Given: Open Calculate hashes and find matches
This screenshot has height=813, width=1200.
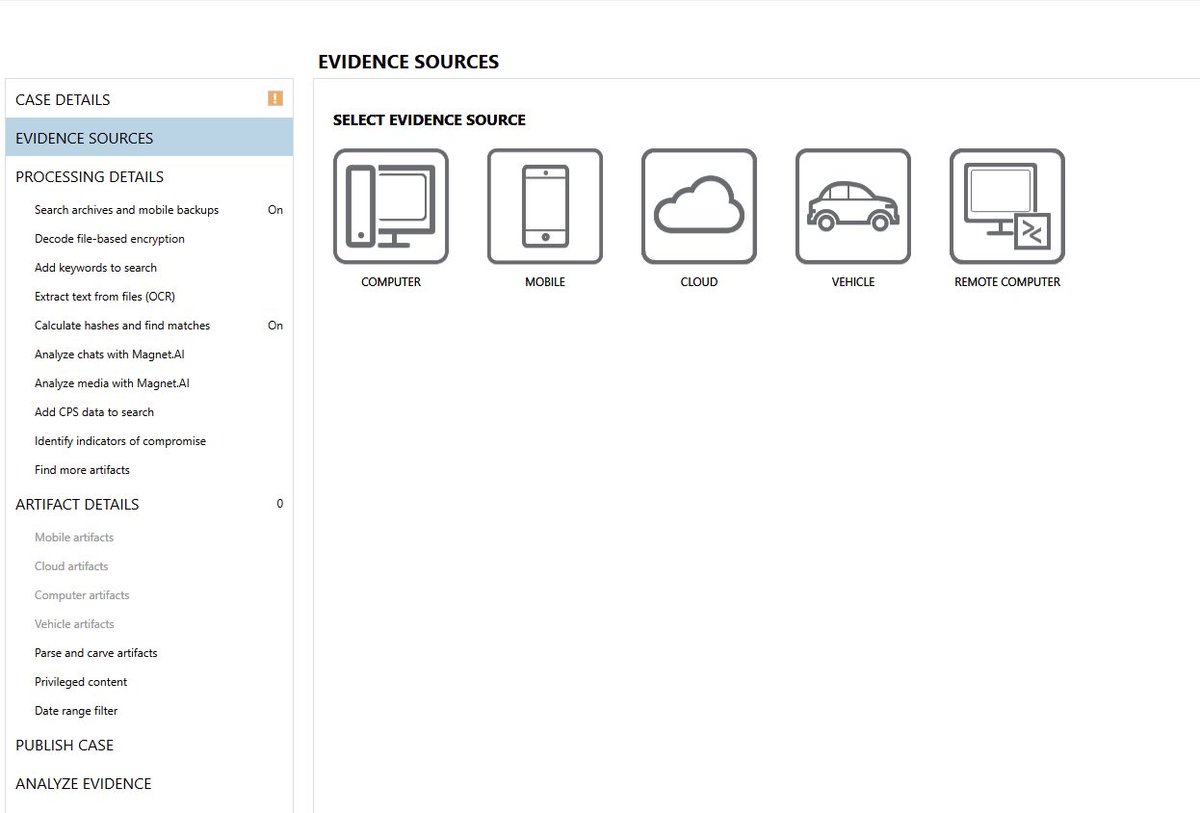Looking at the screenshot, I should point(122,325).
